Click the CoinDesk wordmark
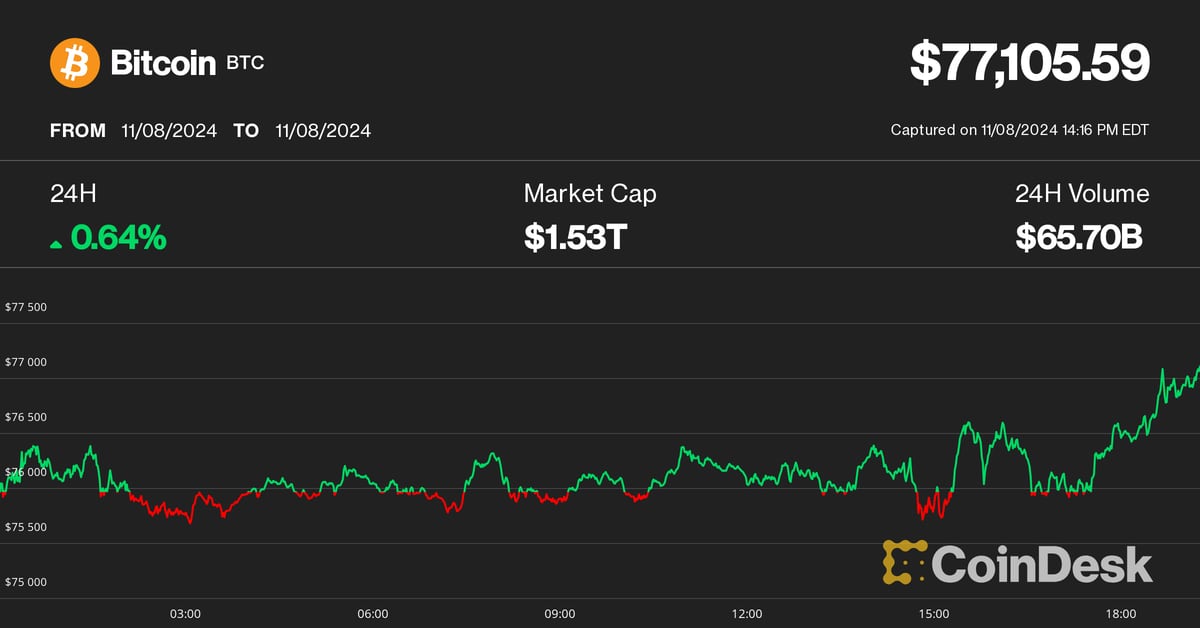The image size is (1200, 628). point(1040,564)
